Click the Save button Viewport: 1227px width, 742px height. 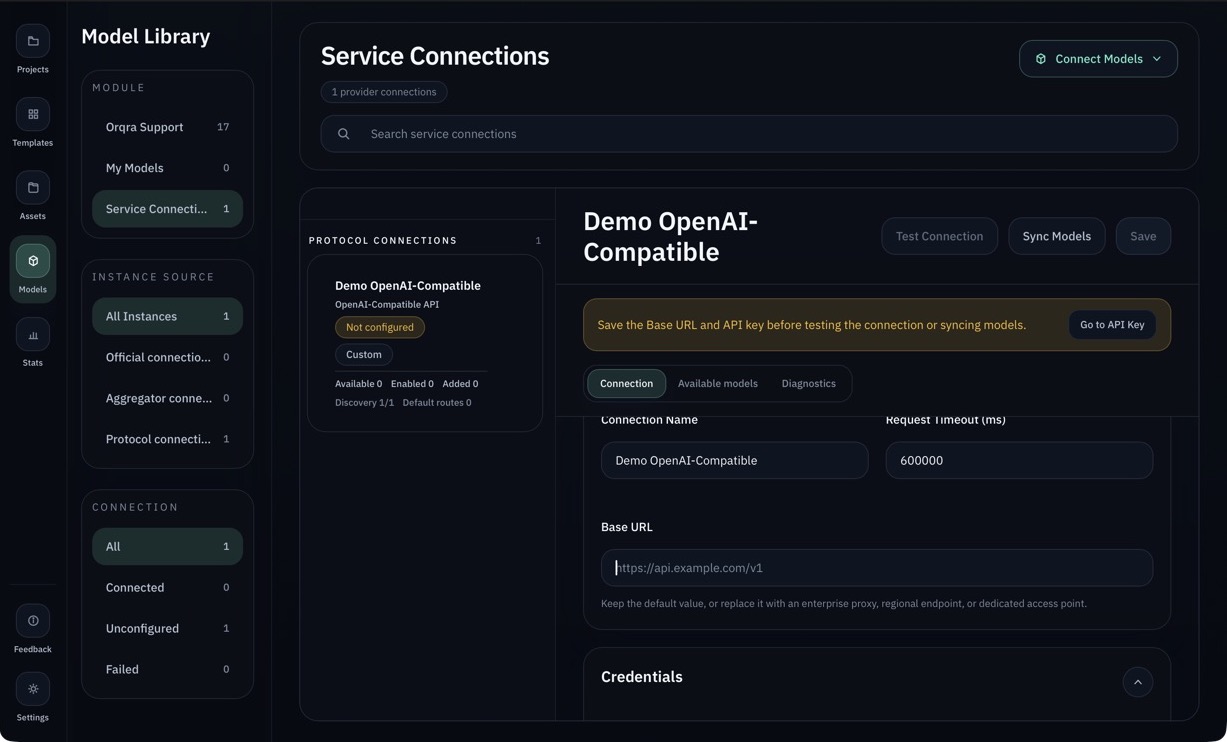click(1143, 236)
